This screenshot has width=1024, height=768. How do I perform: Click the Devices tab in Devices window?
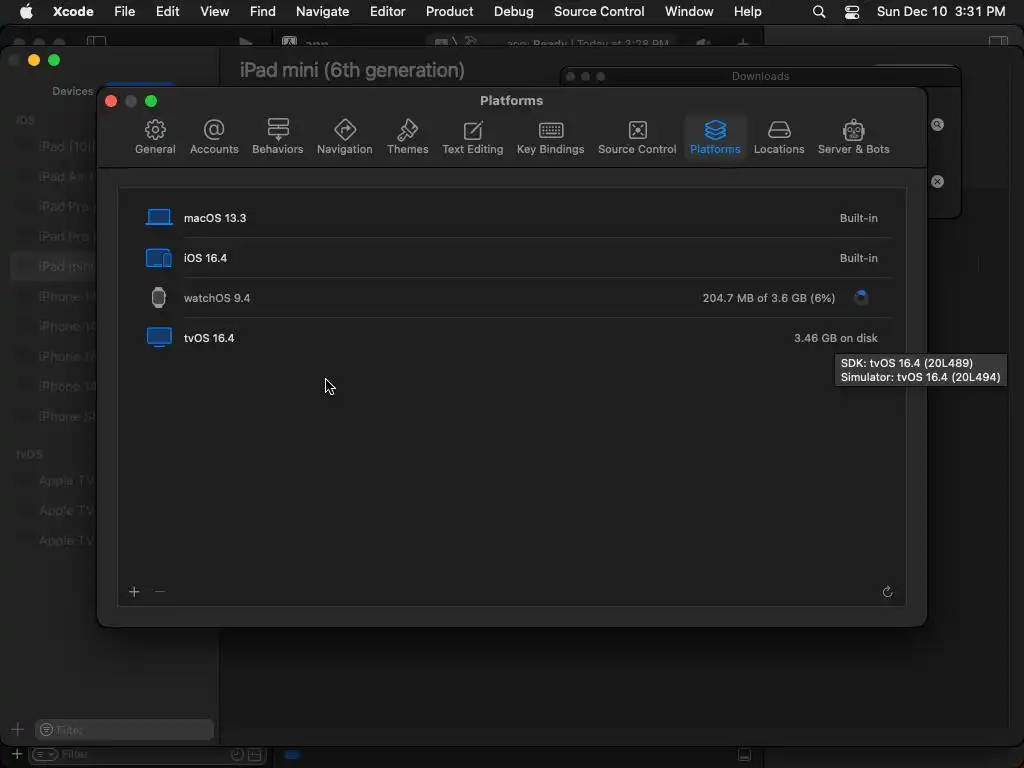click(72, 91)
